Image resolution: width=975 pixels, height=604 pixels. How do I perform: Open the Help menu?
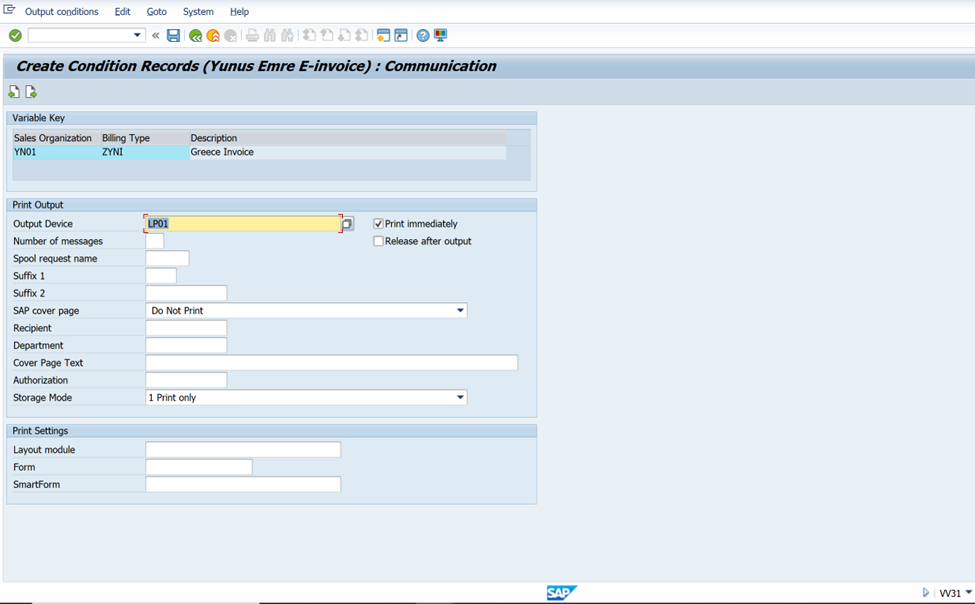click(x=239, y=11)
